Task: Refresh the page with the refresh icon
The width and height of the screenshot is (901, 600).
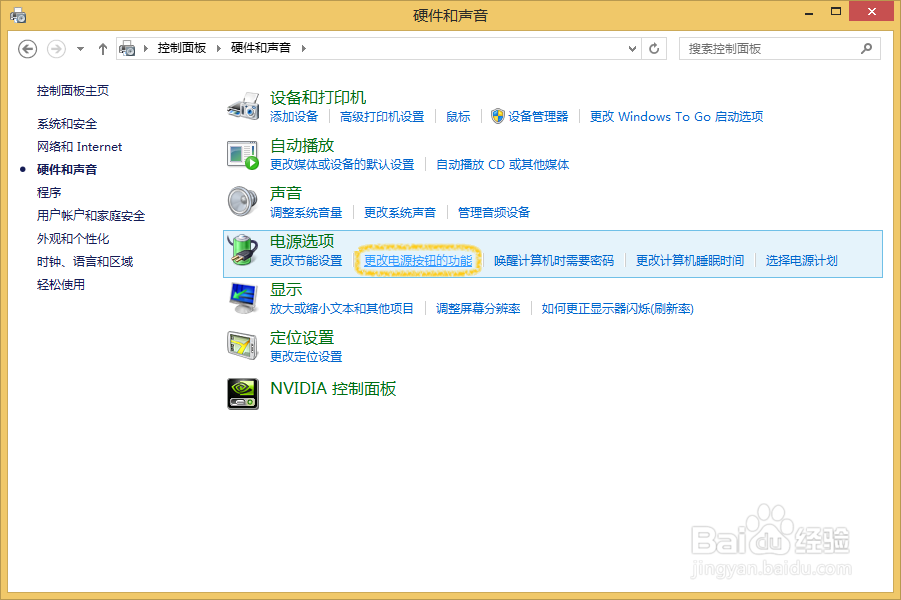Action: (655, 48)
